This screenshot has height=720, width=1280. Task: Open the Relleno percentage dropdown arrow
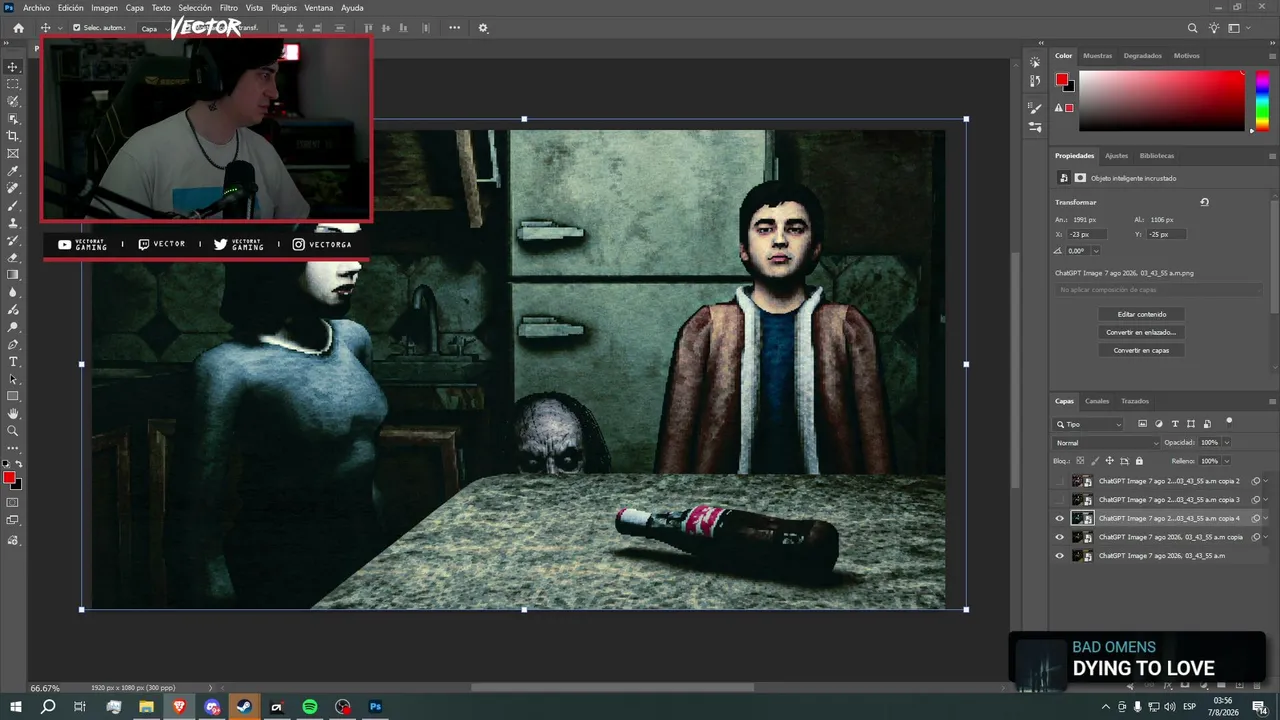1227,461
